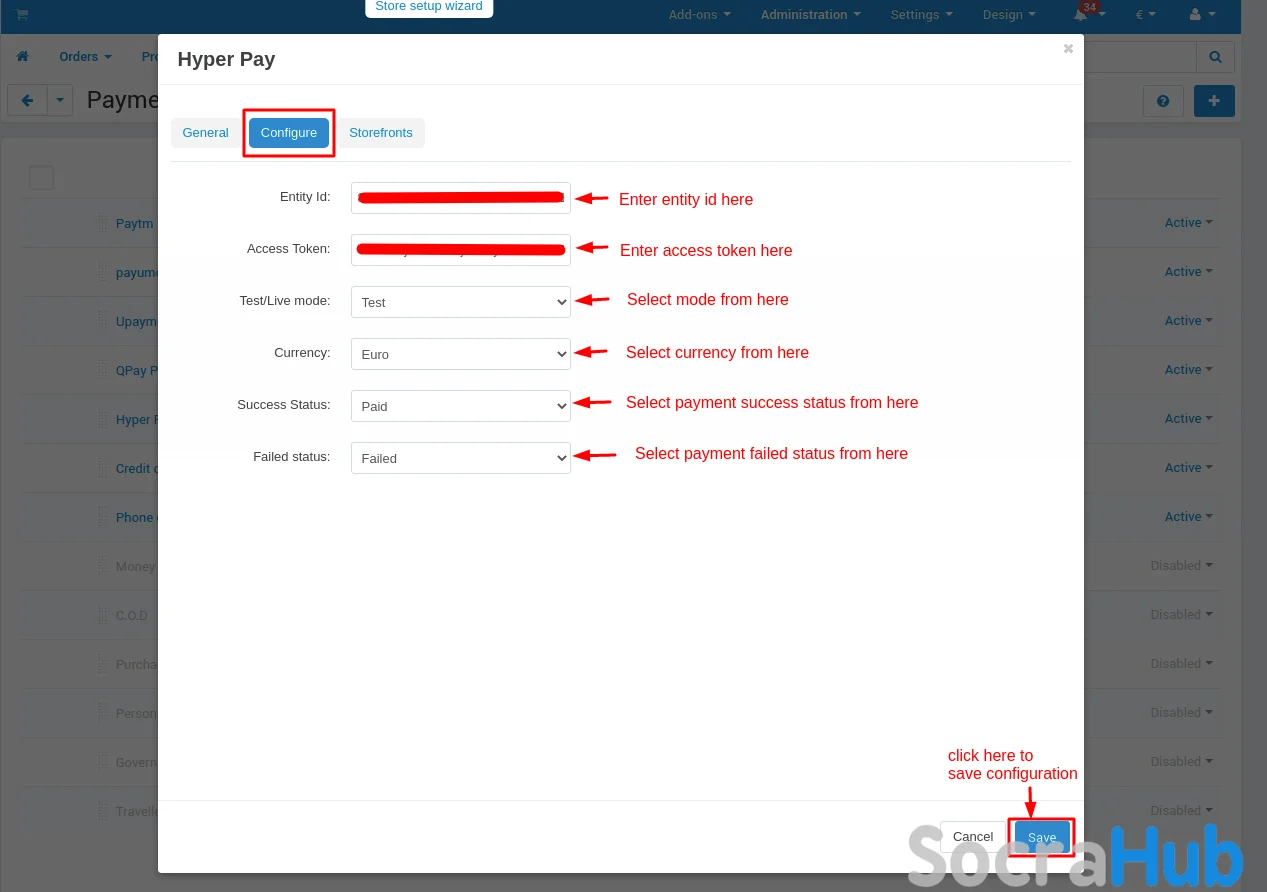The image size is (1267, 892).
Task: Change the C.O.D row Disabled status
Action: [x=1182, y=615]
